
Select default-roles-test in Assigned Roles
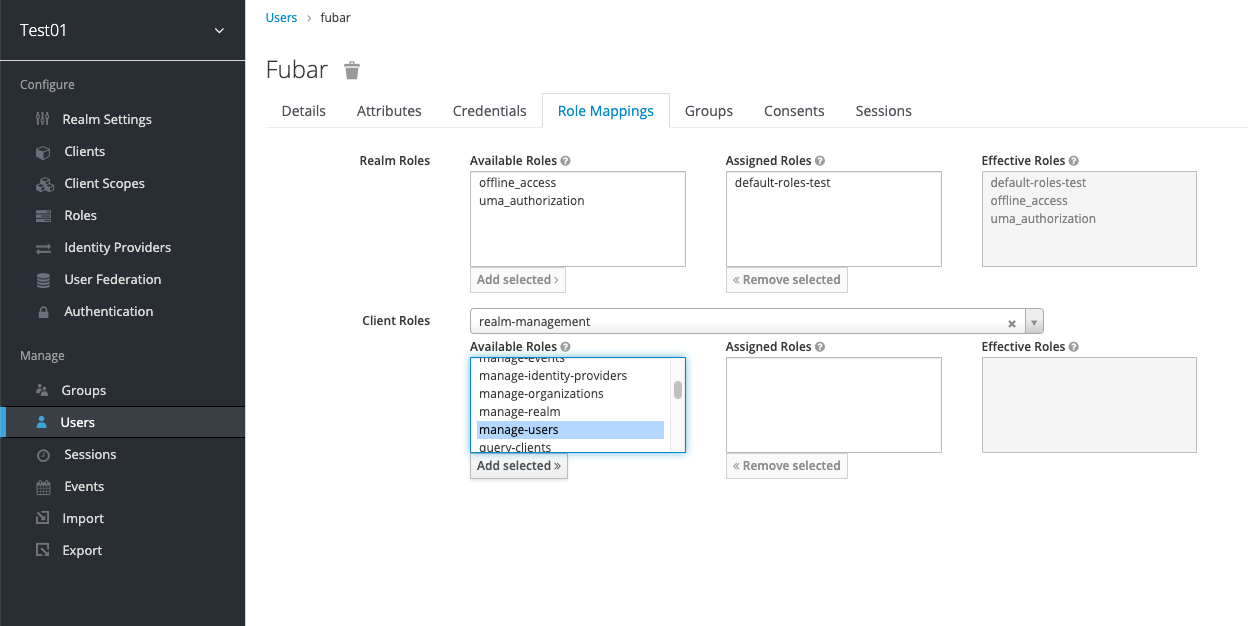pyautogui.click(x=782, y=183)
